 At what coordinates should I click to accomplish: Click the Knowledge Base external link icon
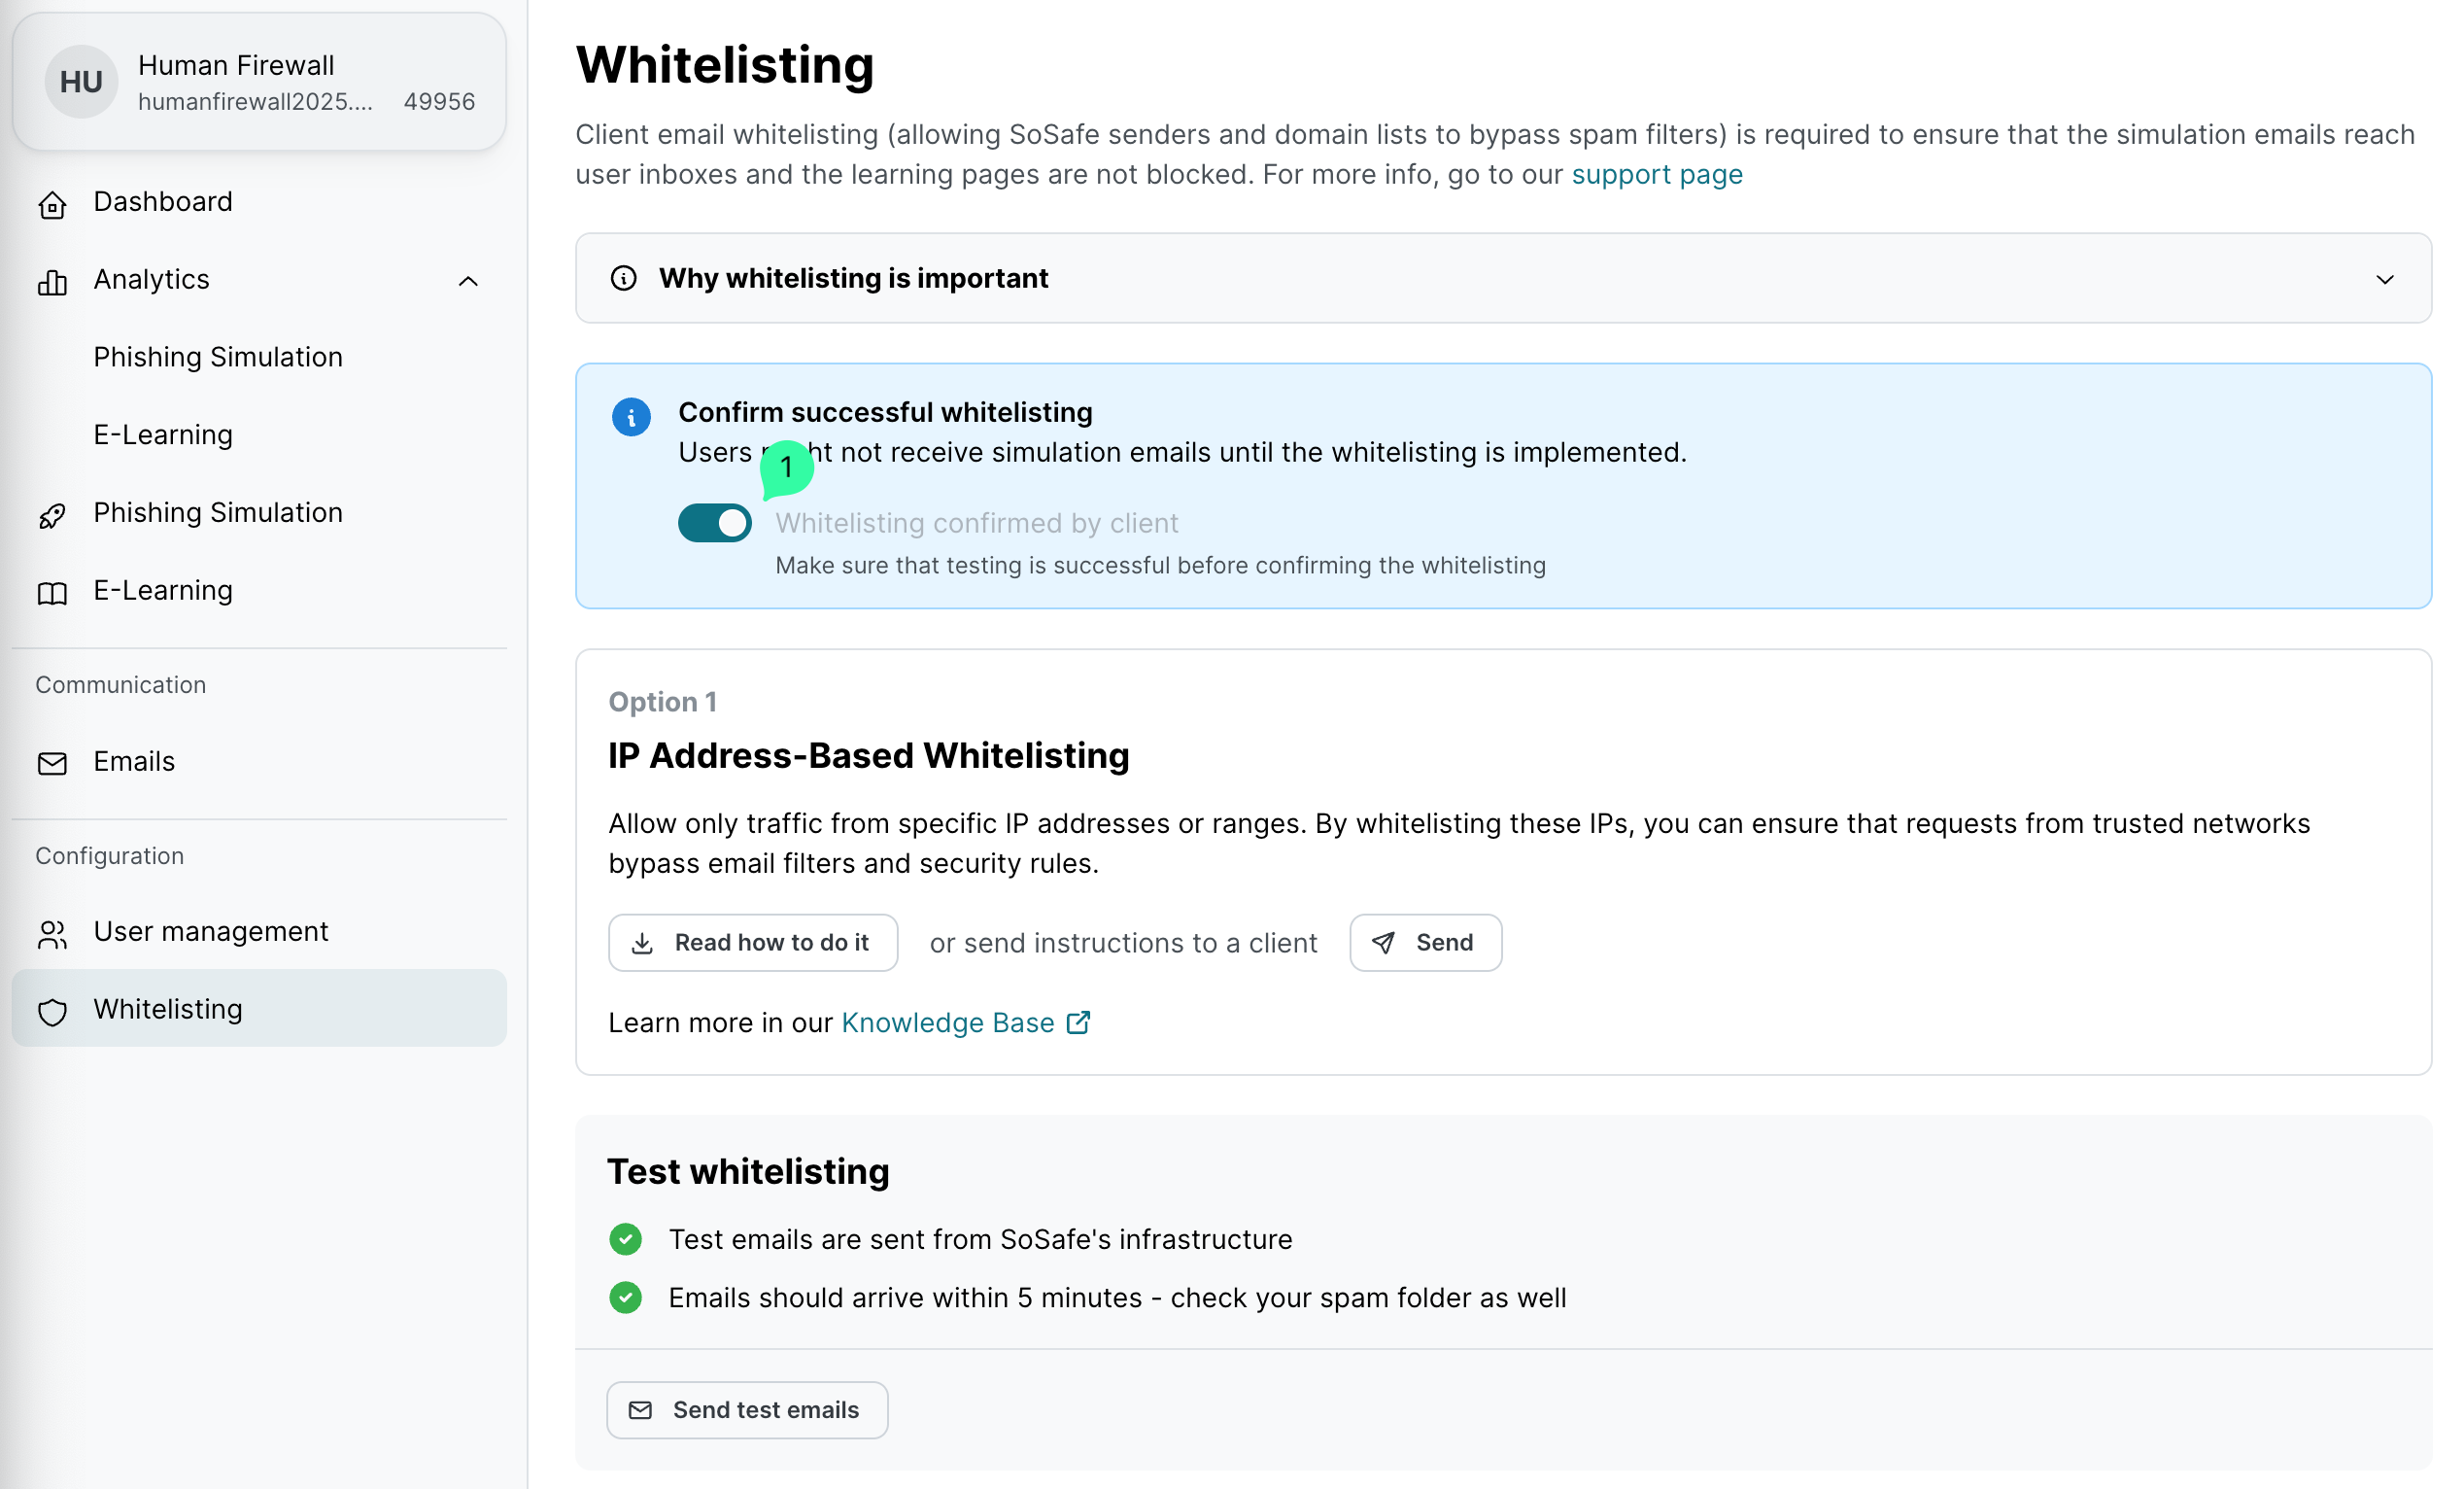pyautogui.click(x=1078, y=1022)
